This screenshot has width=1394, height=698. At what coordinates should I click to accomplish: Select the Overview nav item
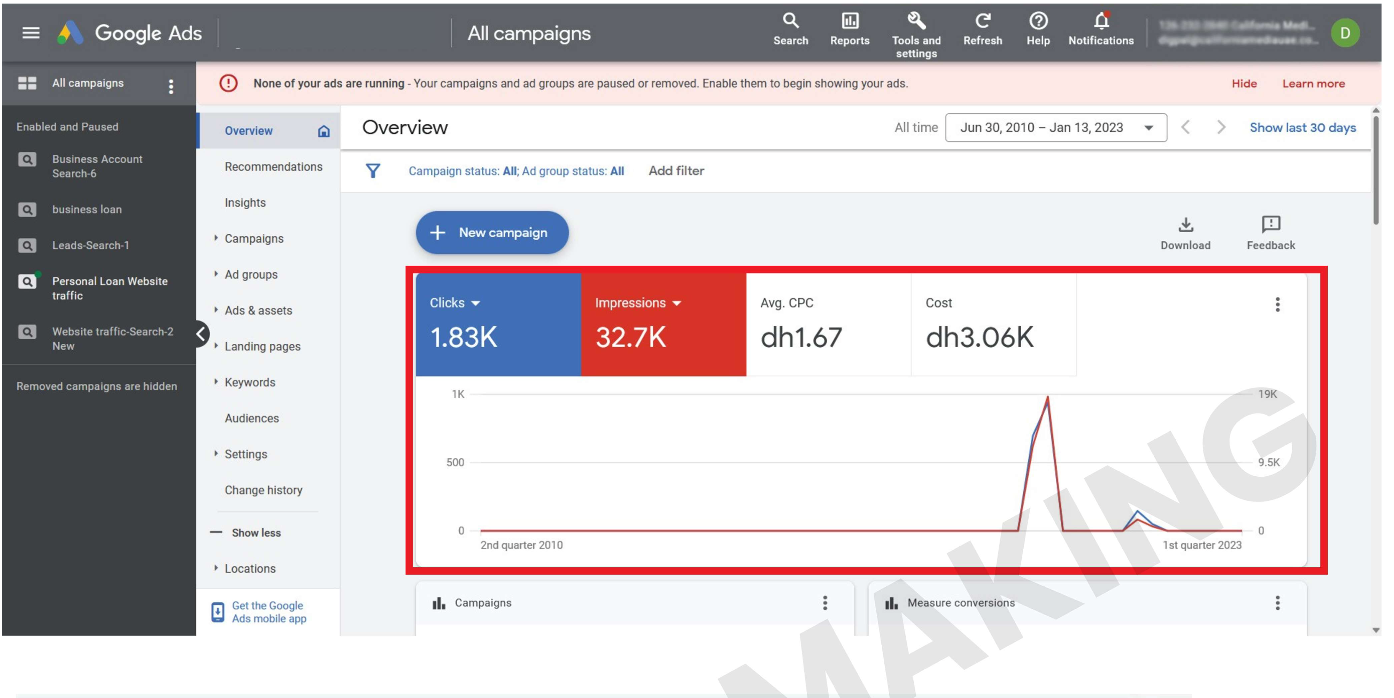pos(268,131)
